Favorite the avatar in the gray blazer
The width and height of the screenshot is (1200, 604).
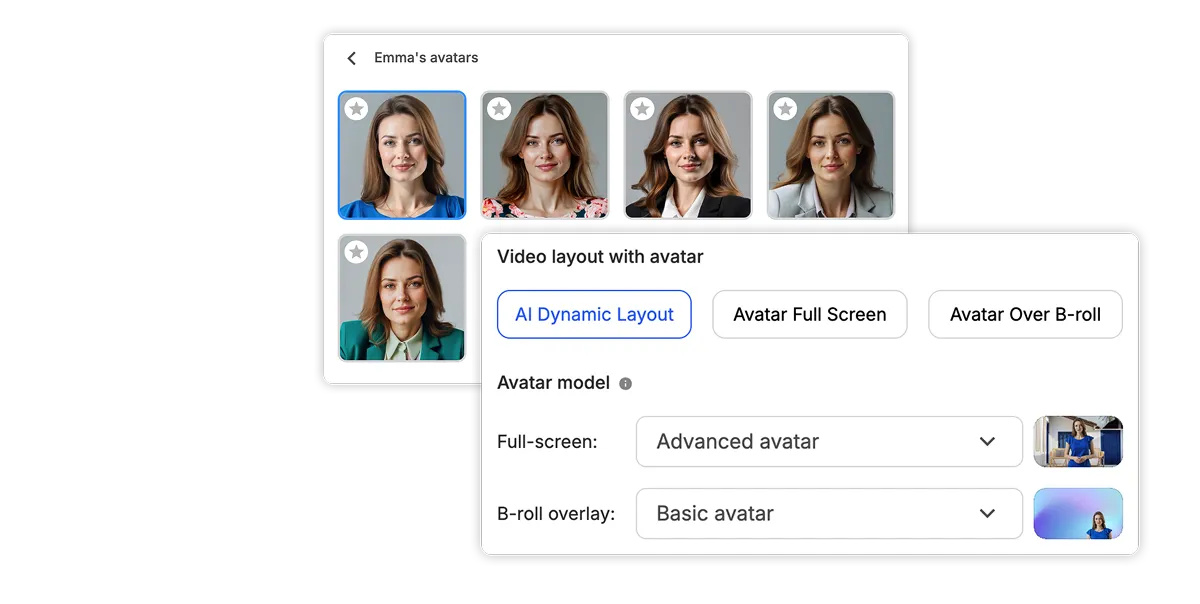[785, 109]
